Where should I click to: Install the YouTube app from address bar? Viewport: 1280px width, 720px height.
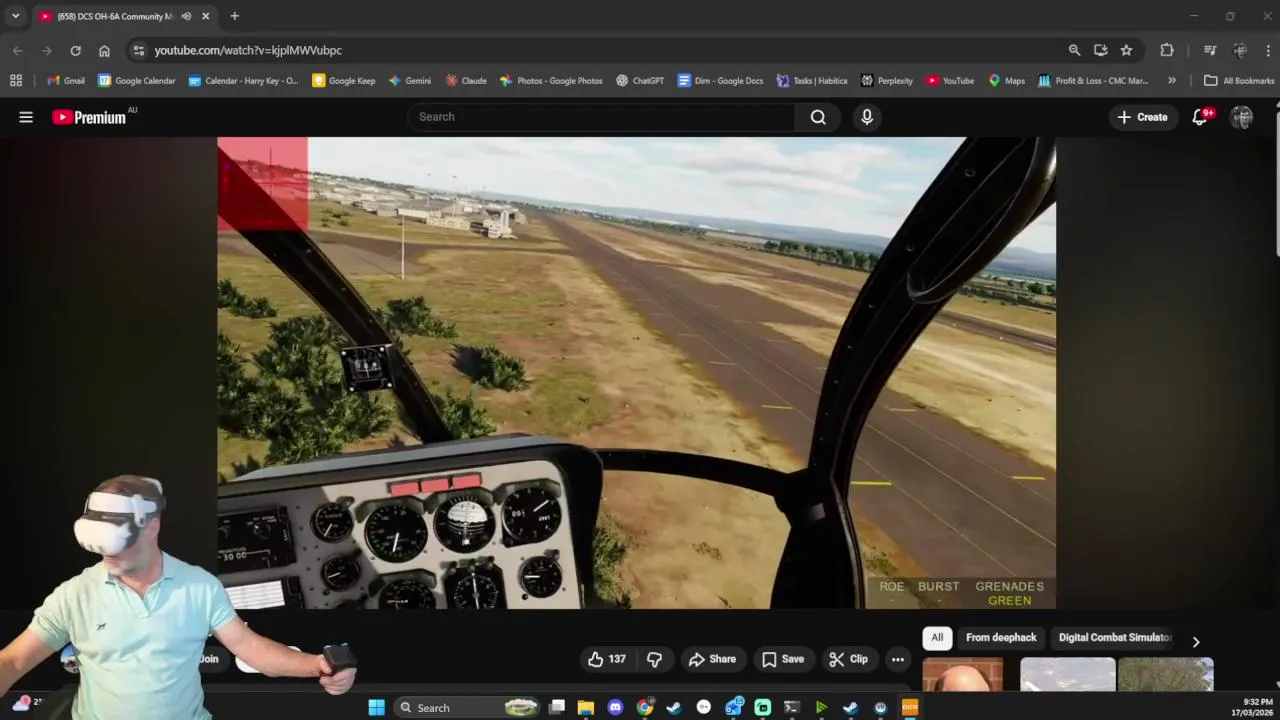point(1100,50)
